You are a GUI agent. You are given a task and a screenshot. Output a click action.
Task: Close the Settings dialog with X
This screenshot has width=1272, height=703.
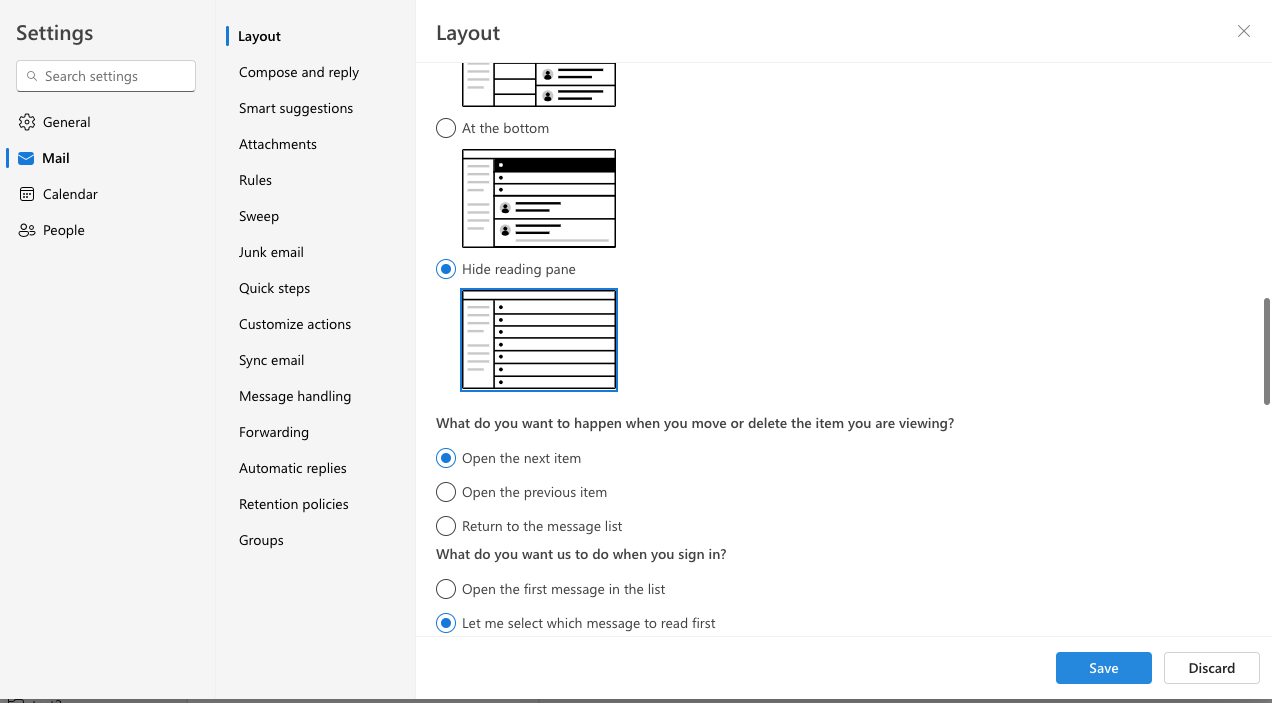click(x=1244, y=31)
